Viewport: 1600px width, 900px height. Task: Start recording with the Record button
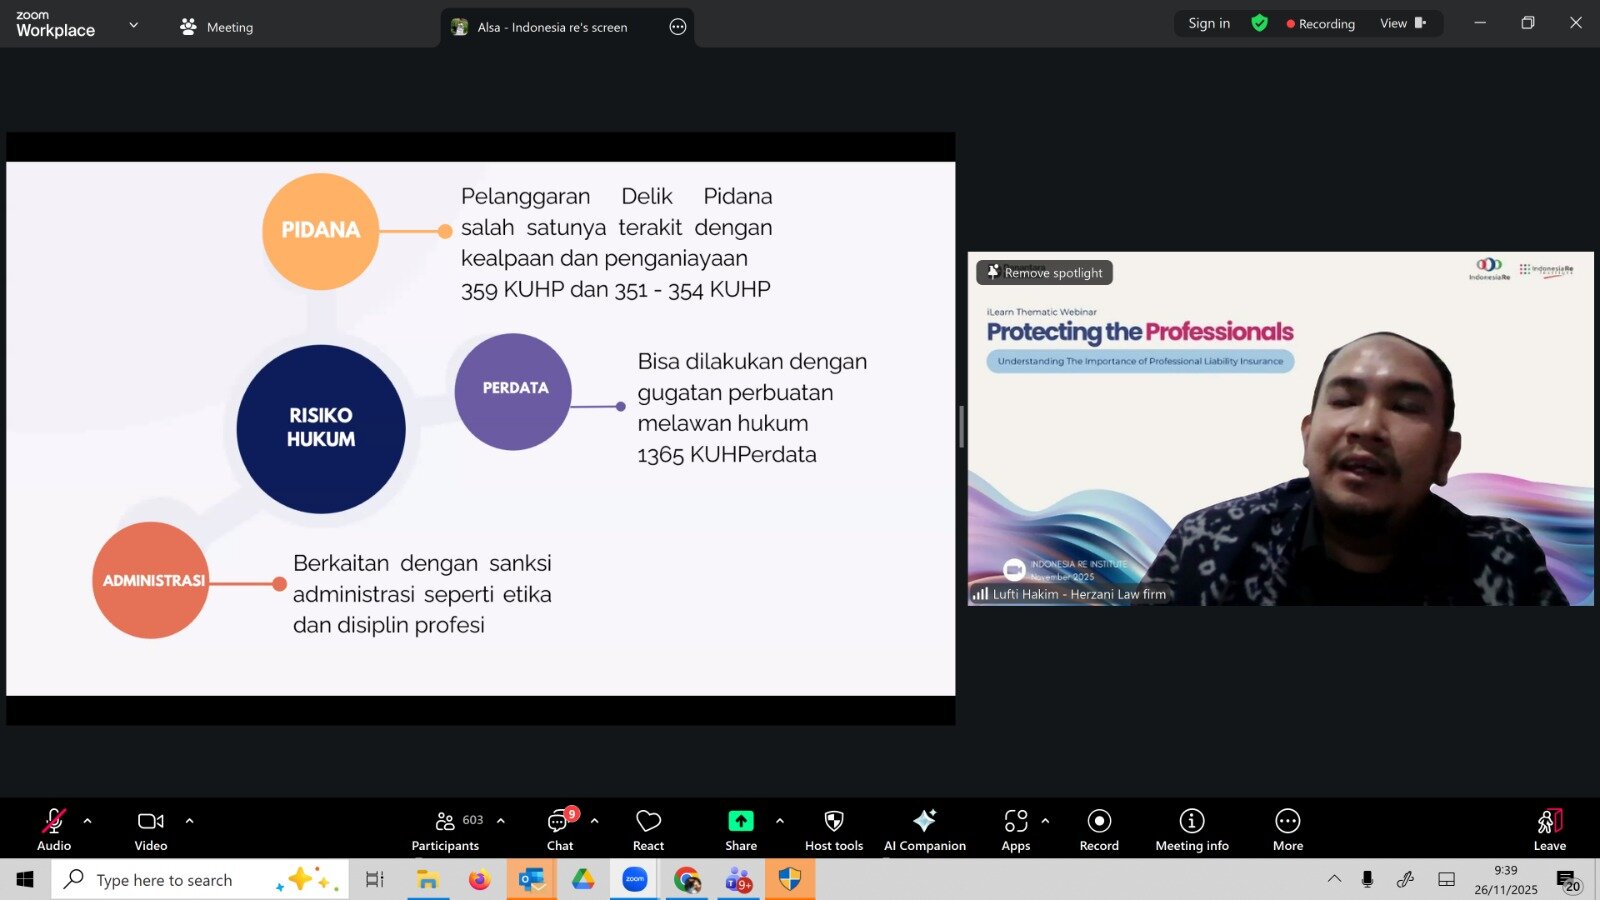point(1099,830)
